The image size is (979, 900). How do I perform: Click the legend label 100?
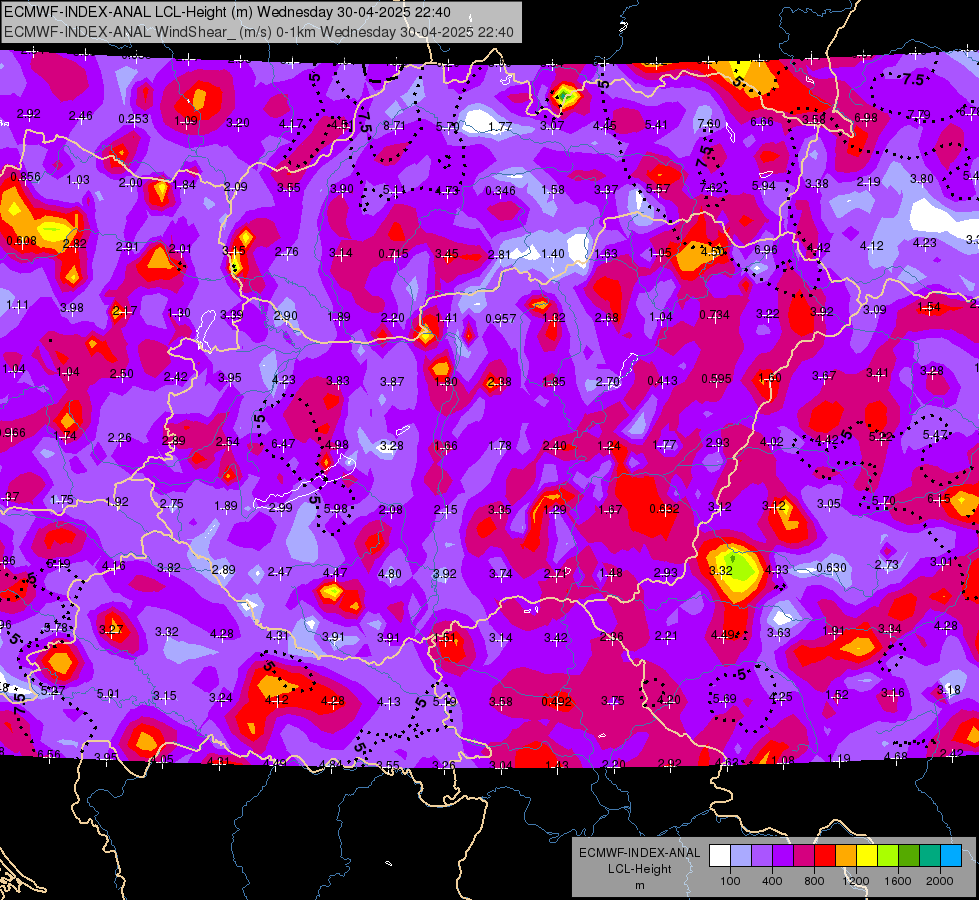point(730,881)
